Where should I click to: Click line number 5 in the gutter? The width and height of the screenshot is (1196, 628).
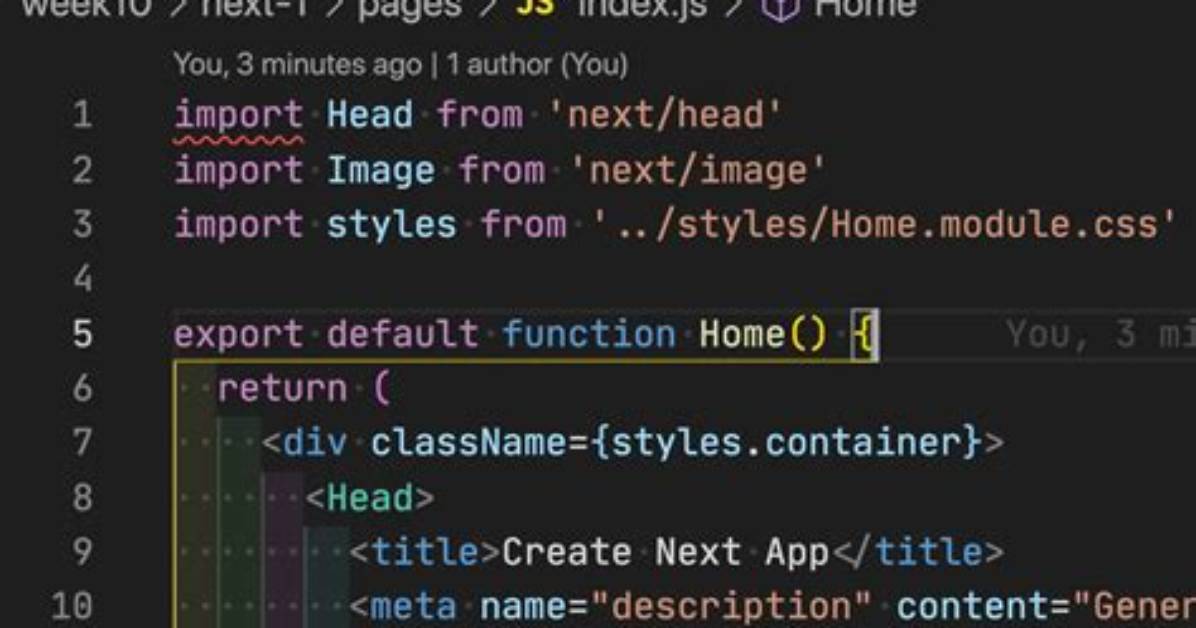click(82, 334)
